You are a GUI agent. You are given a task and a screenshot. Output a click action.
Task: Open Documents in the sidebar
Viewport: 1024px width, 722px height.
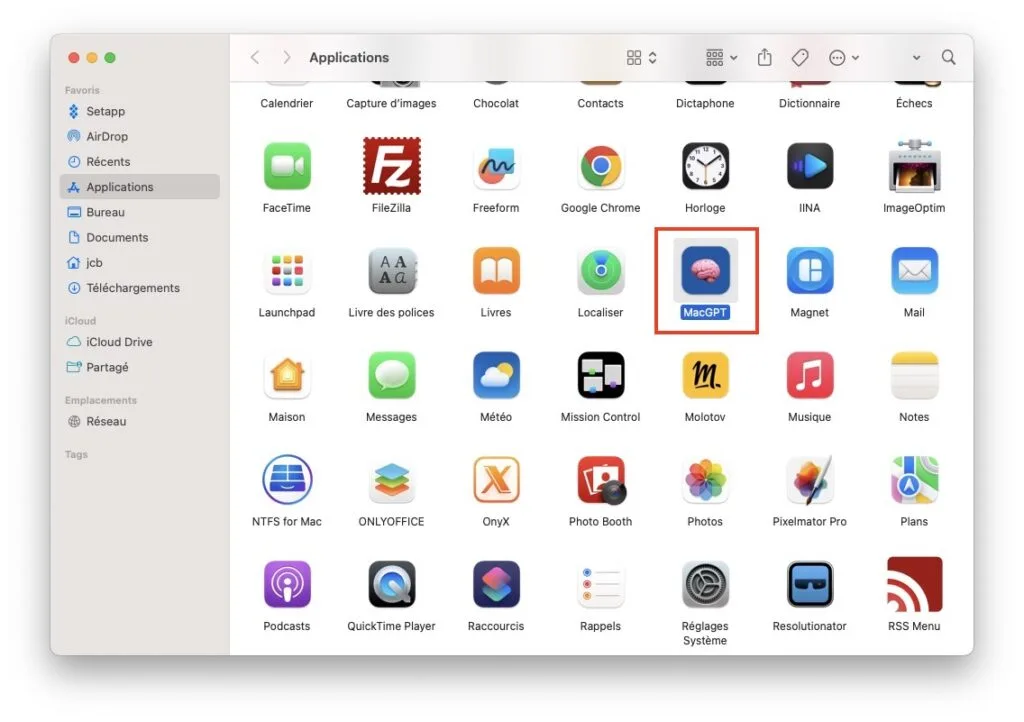click(140, 238)
